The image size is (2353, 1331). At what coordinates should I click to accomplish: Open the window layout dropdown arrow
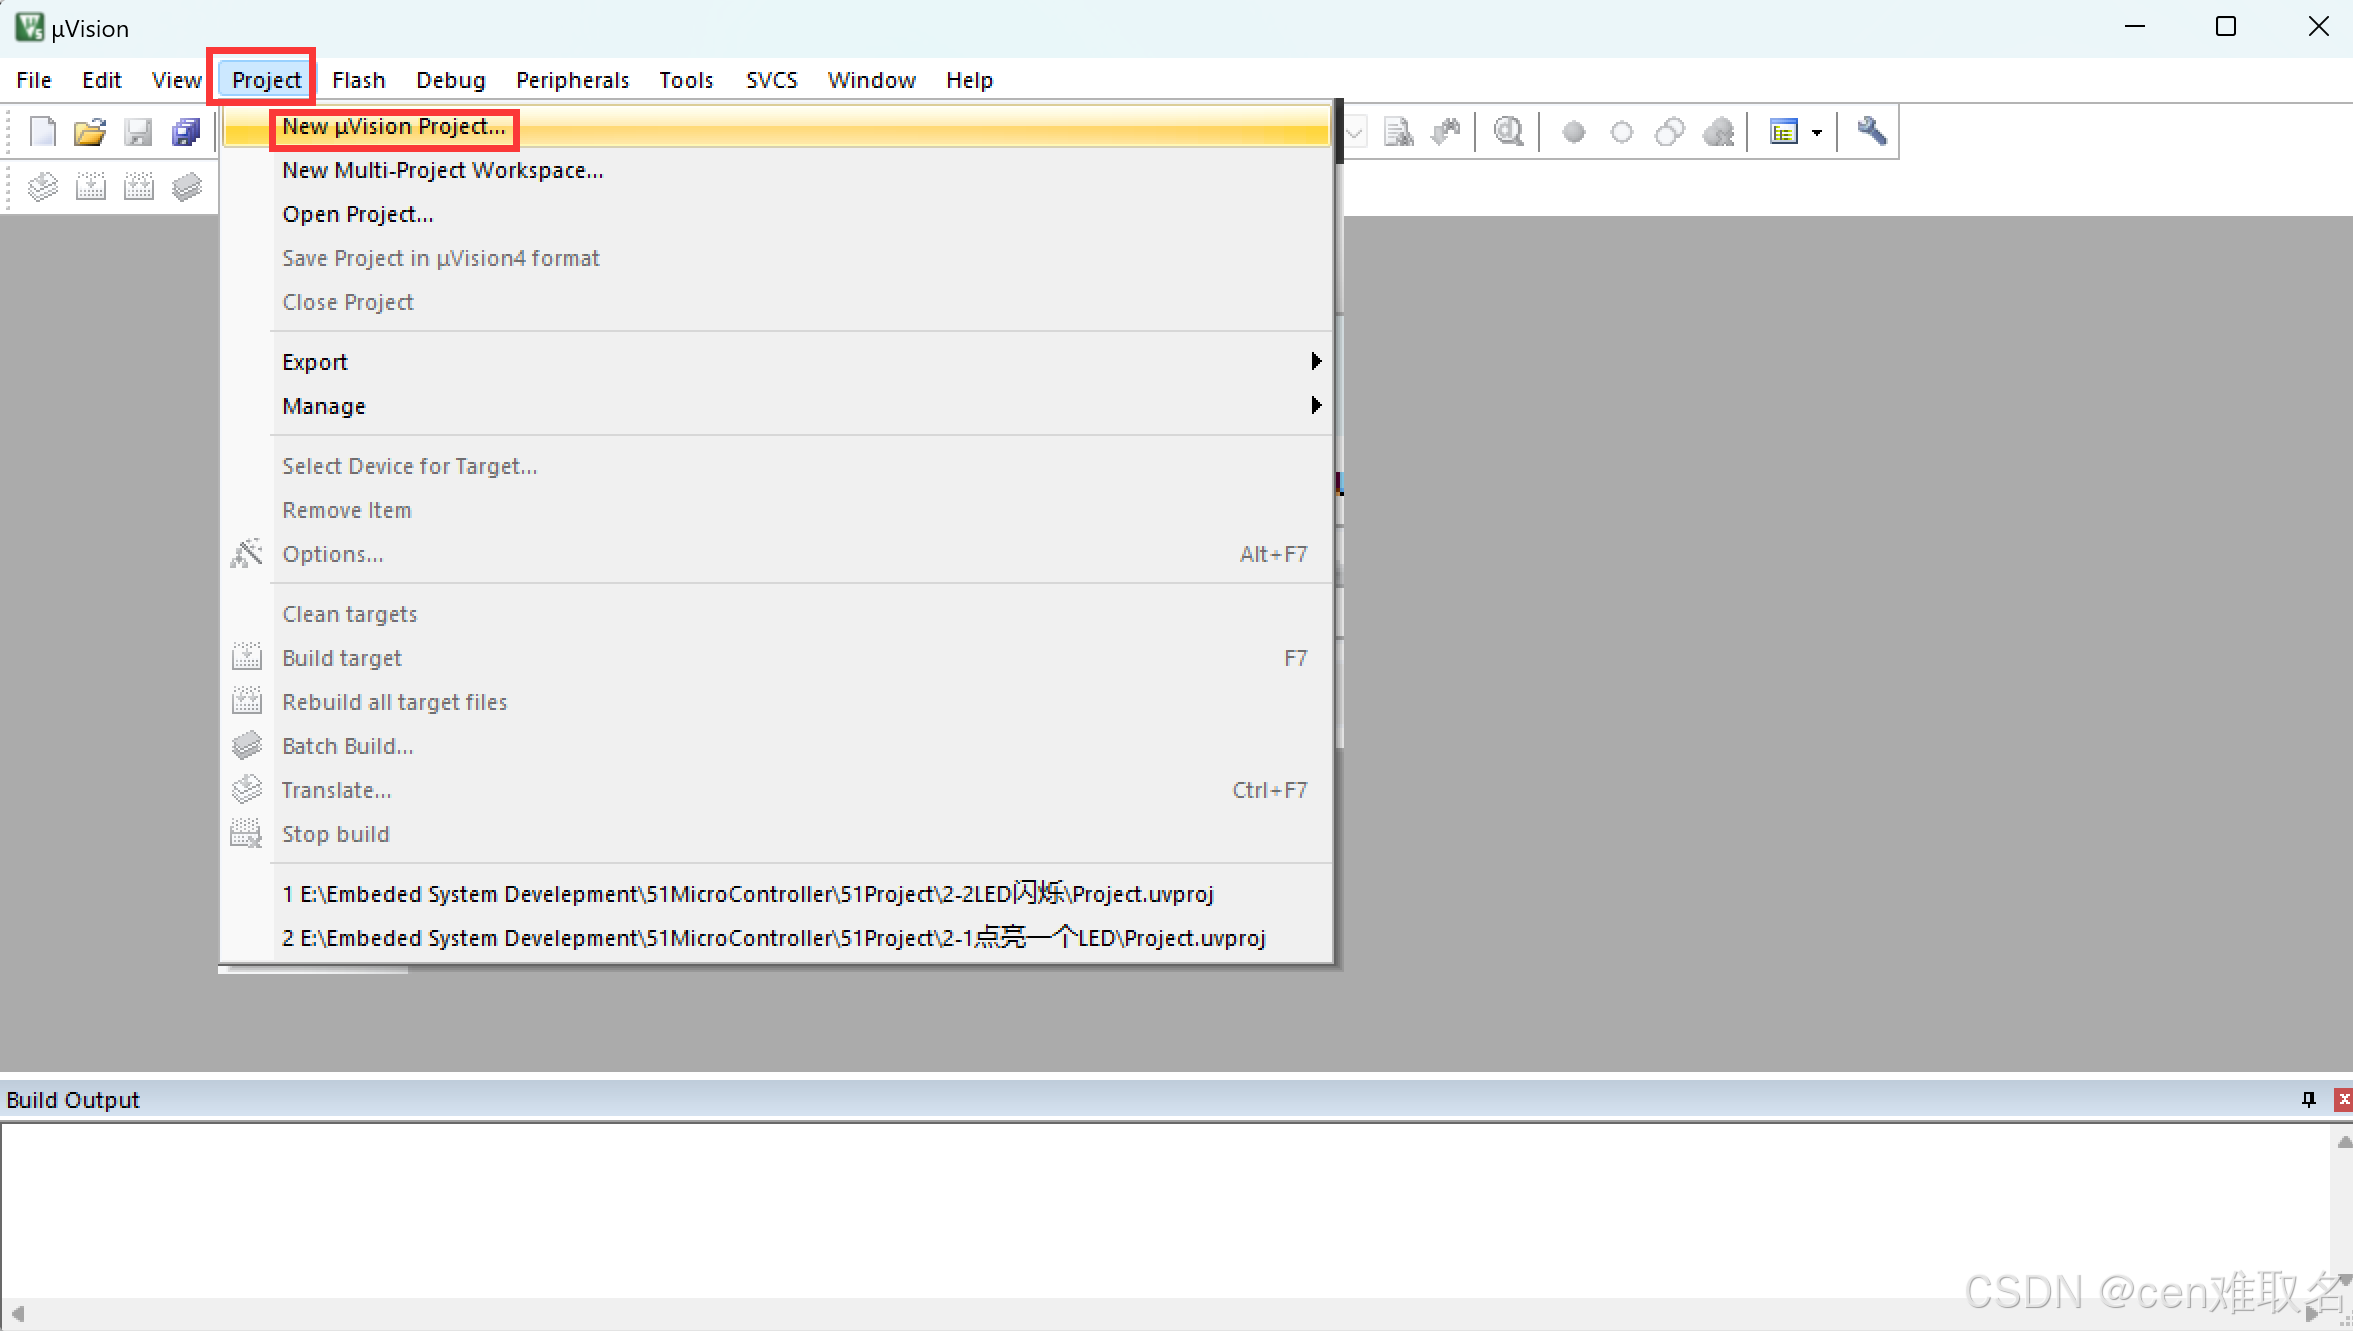(x=1817, y=132)
